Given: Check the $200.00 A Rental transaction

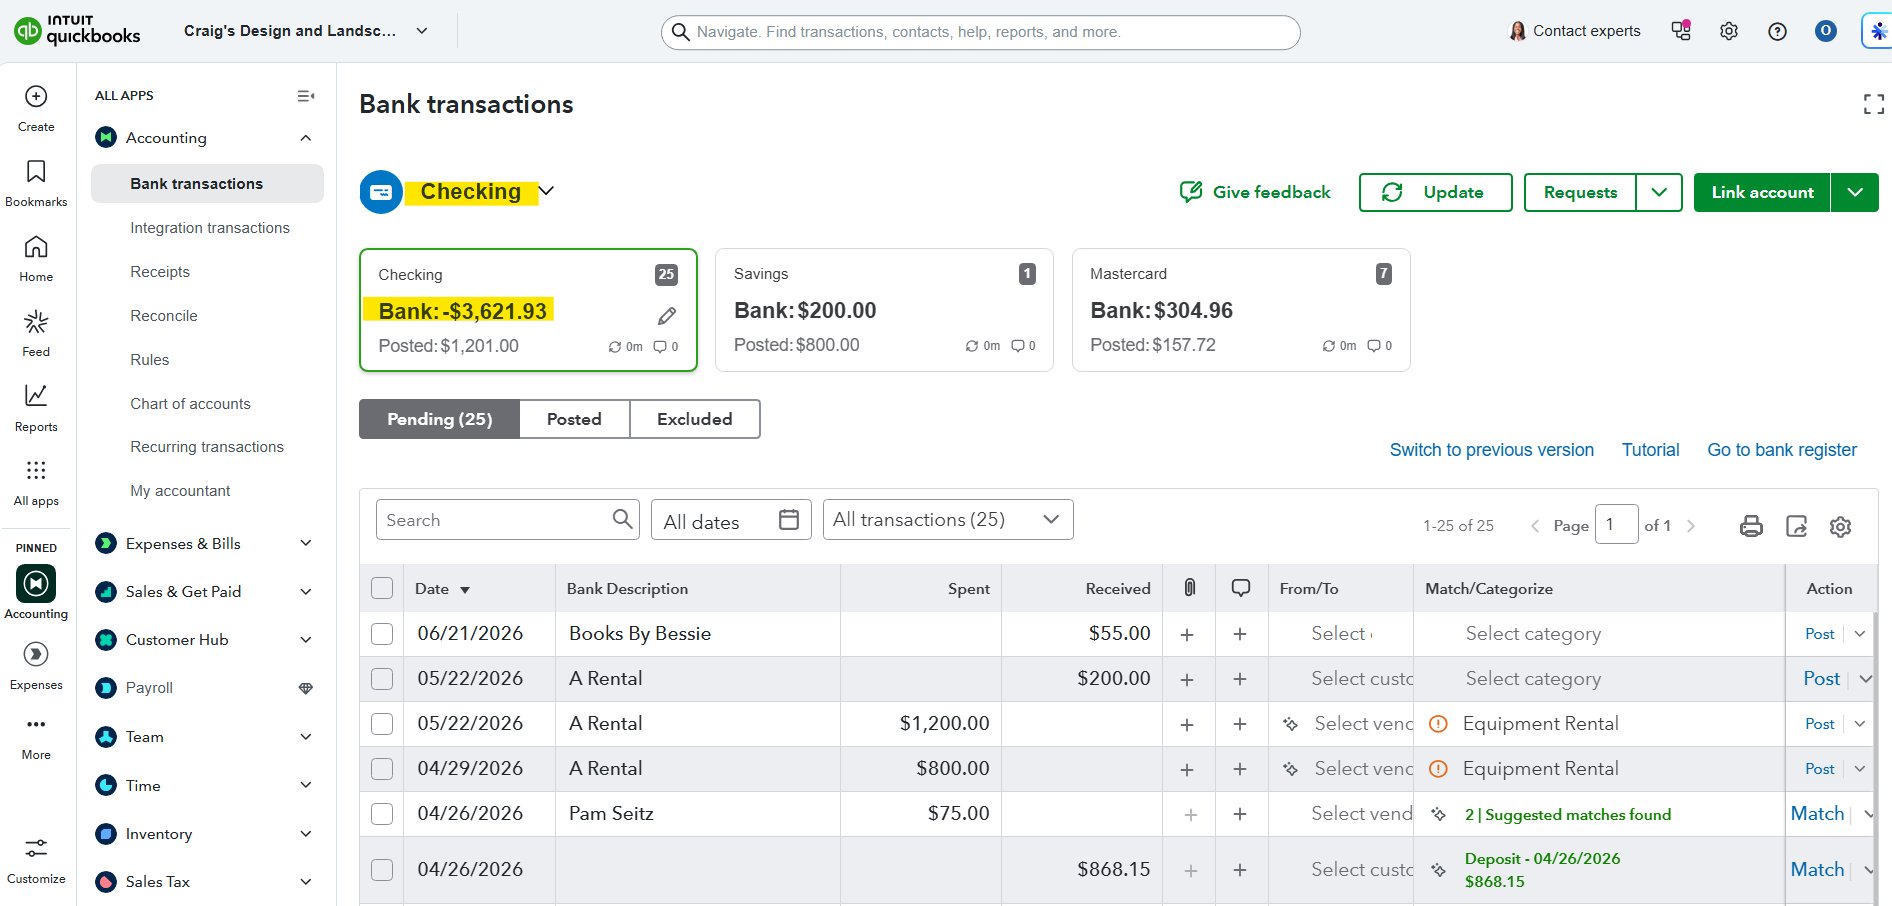Looking at the screenshot, I should pos(382,679).
